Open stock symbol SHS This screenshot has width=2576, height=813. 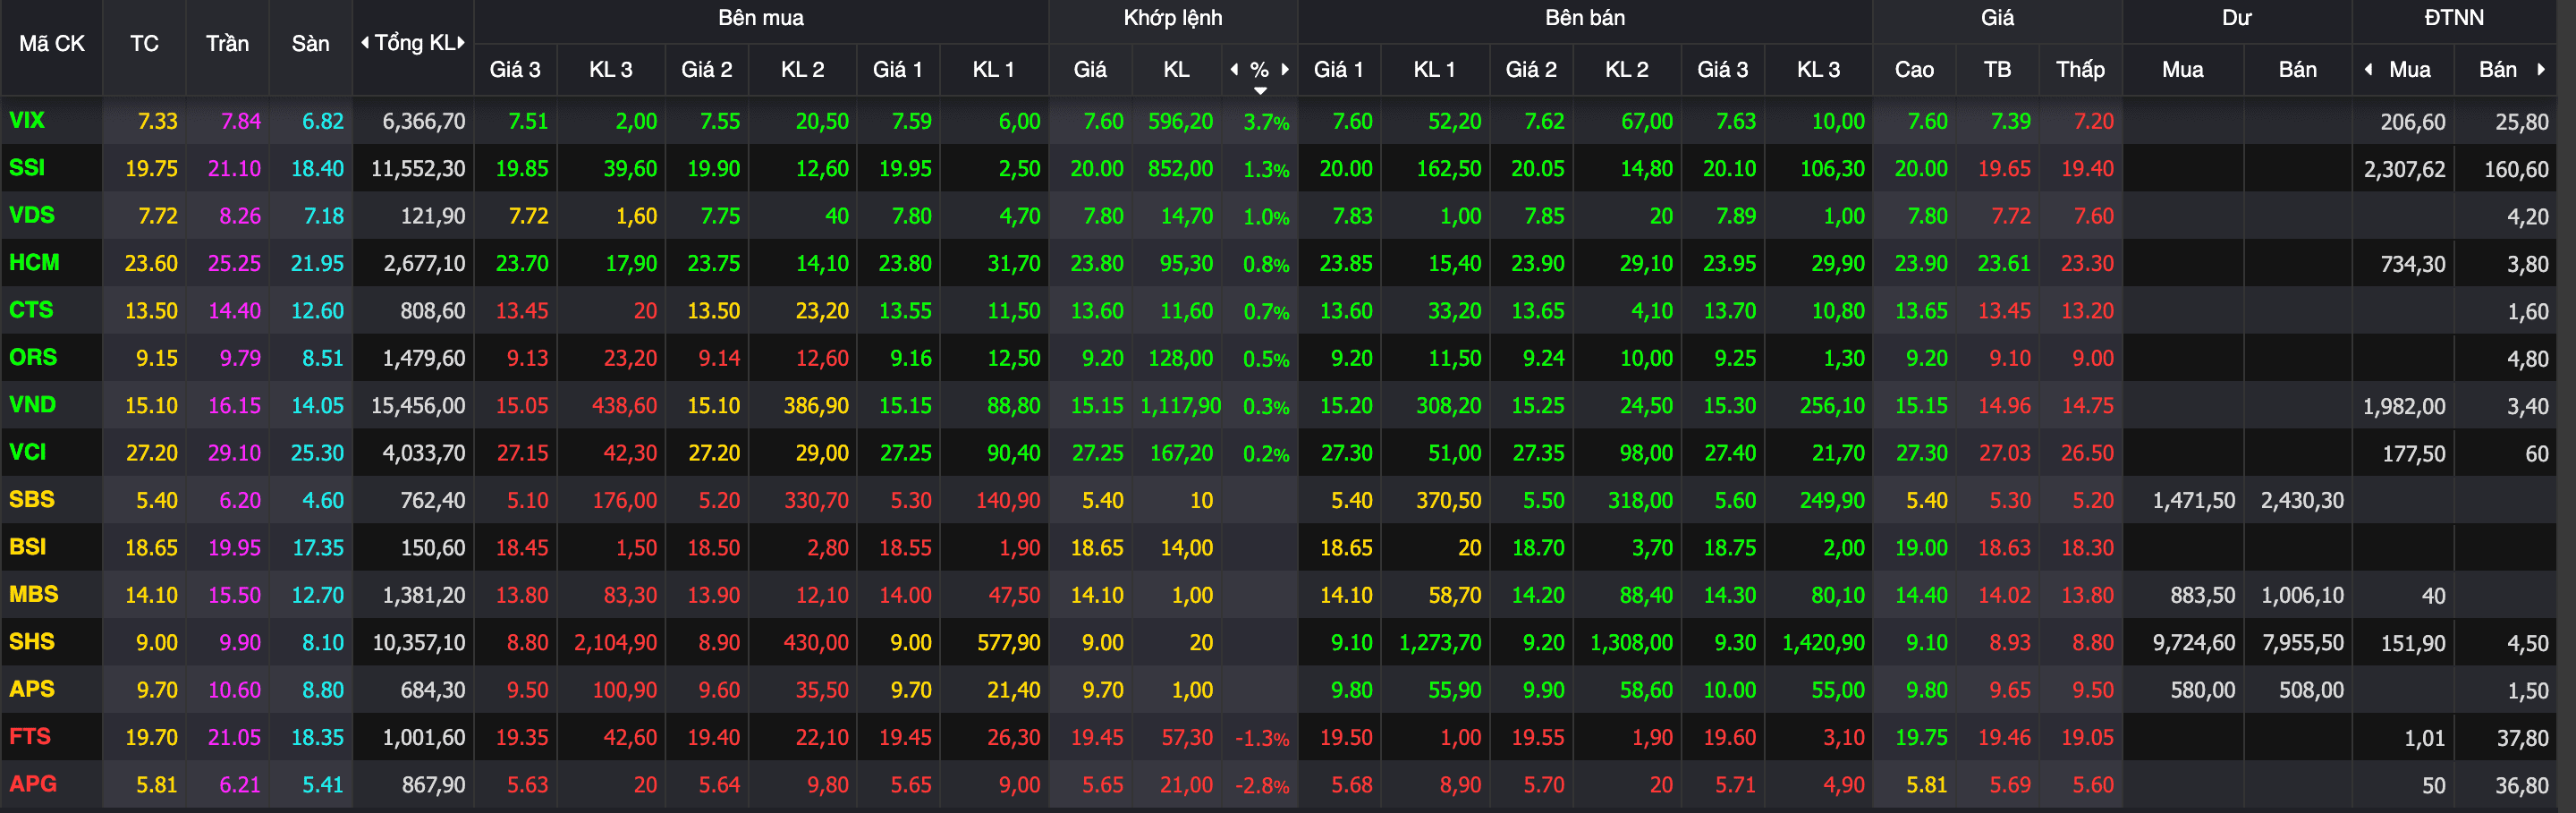32,642
